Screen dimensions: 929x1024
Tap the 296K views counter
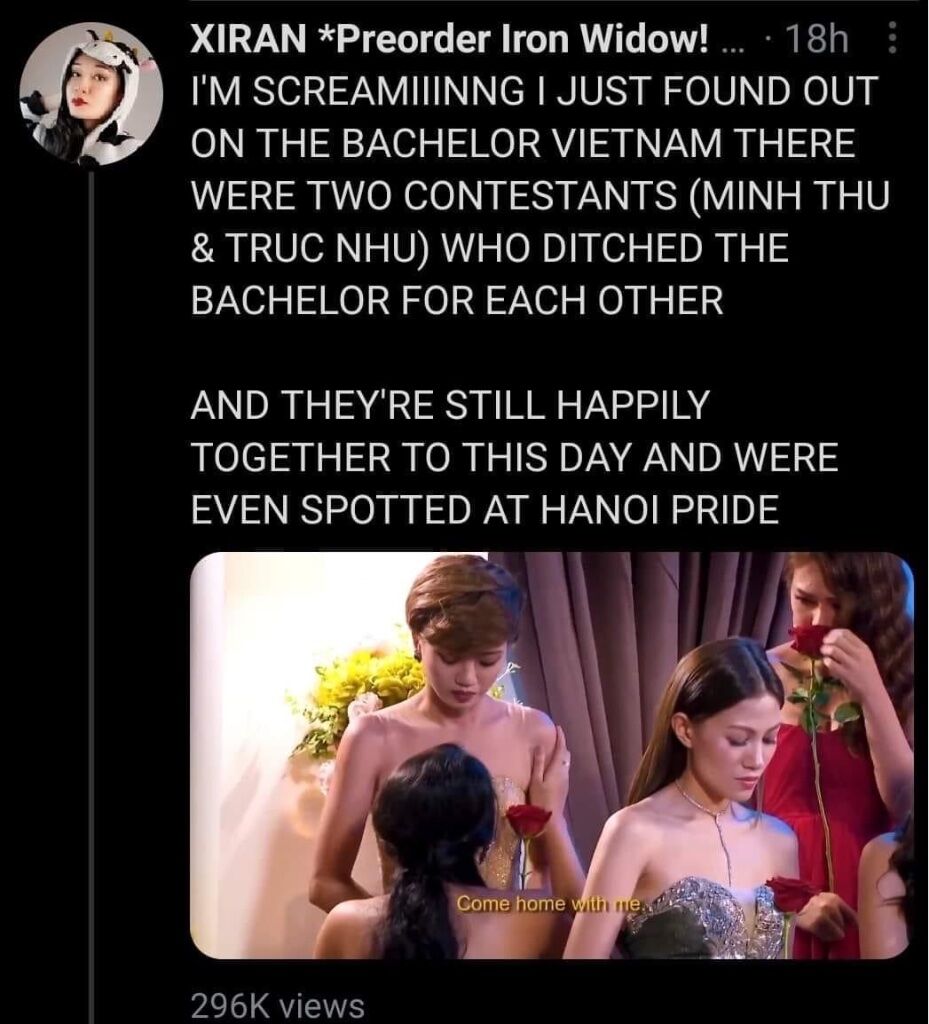pos(277,1006)
